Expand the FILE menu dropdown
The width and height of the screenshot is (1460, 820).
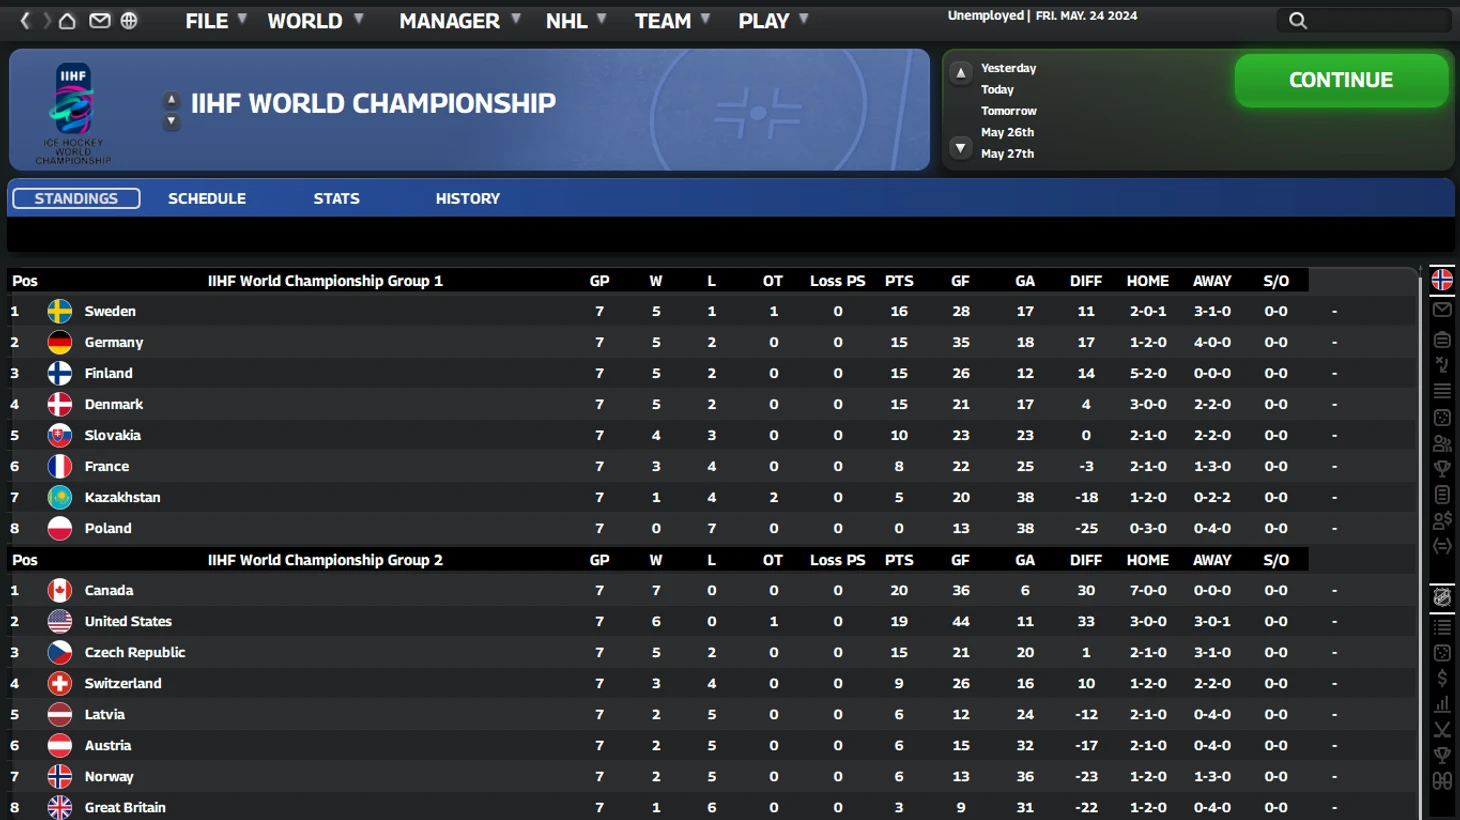(216, 21)
